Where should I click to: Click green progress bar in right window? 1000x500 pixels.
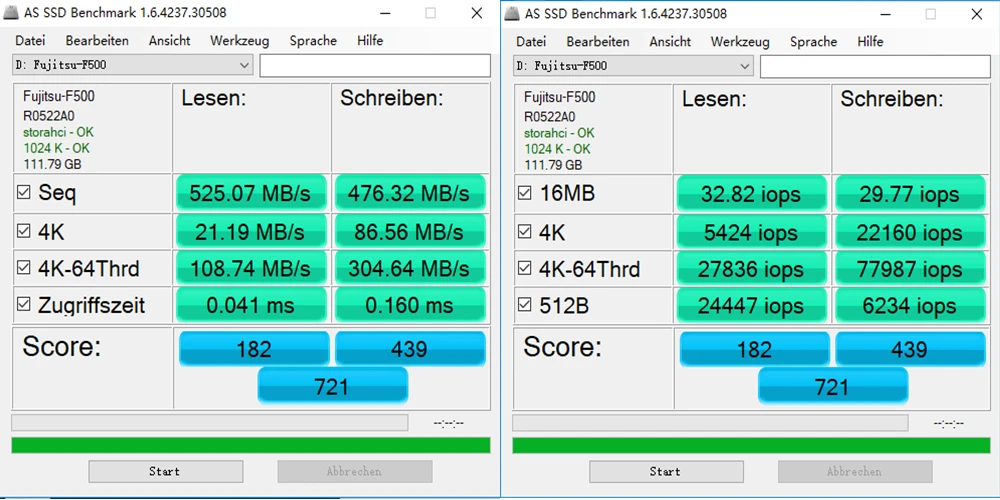751,445
